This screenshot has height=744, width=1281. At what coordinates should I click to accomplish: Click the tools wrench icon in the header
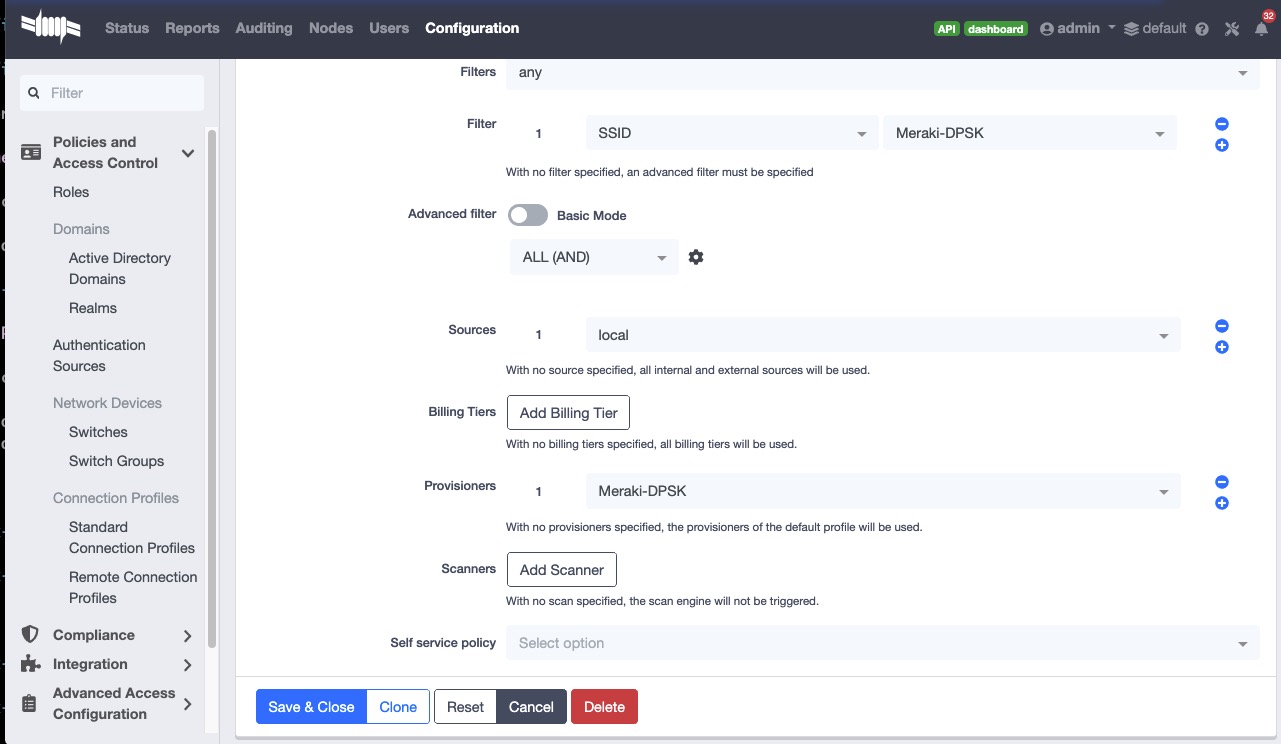(x=1231, y=29)
